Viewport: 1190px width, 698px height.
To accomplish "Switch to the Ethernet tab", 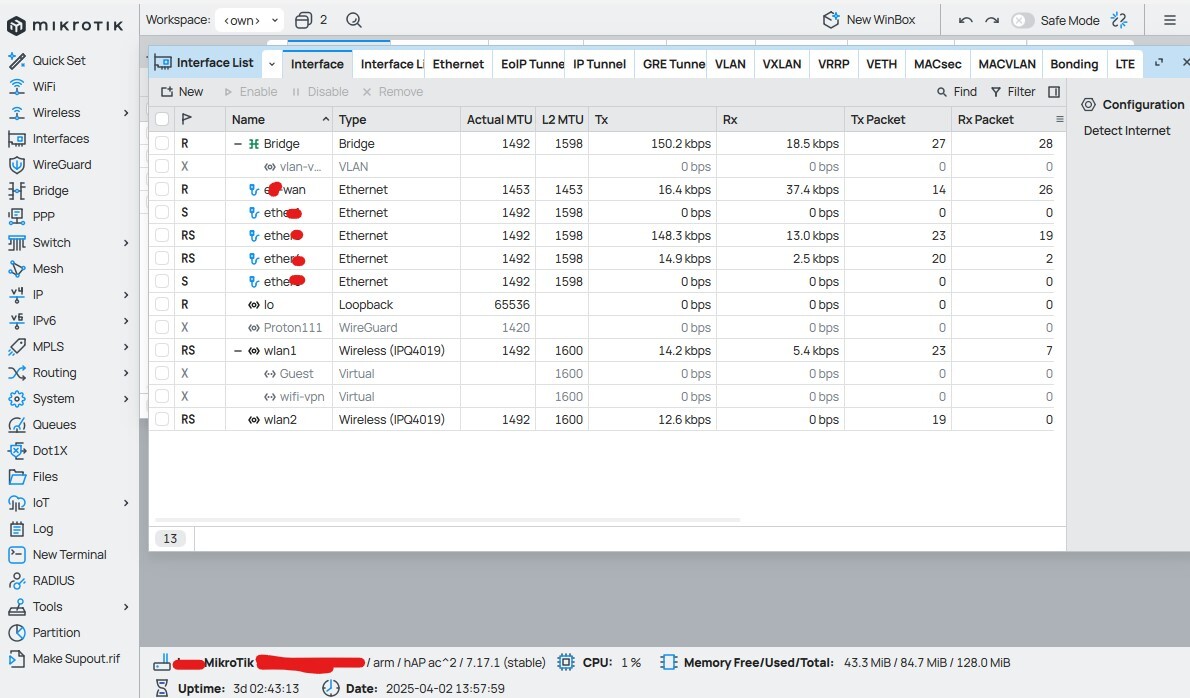I will [458, 64].
